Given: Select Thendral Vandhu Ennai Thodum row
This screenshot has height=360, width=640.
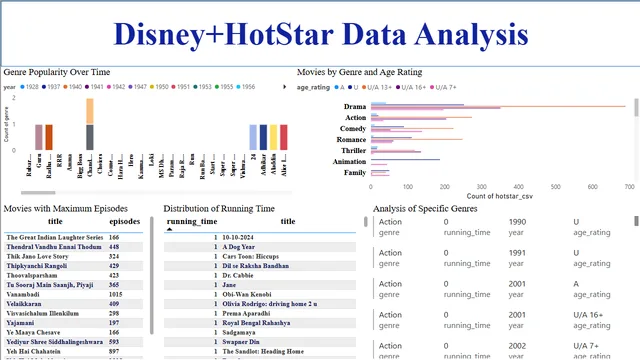Looking at the screenshot, I should 73,247.
